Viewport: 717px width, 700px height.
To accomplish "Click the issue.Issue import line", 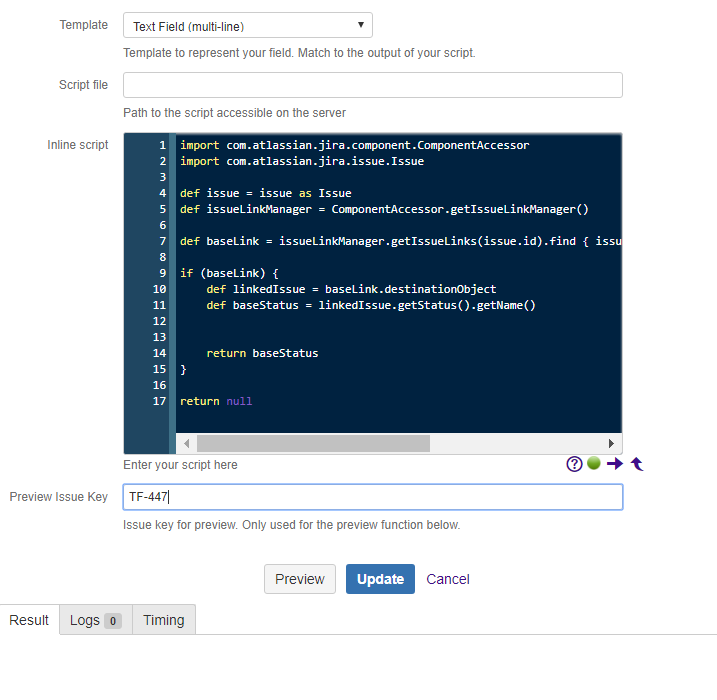I will click(302, 161).
